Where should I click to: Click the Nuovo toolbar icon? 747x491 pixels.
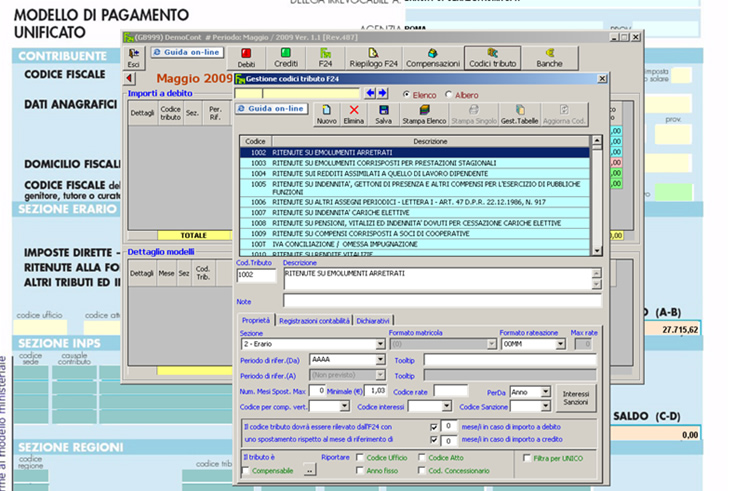point(326,114)
